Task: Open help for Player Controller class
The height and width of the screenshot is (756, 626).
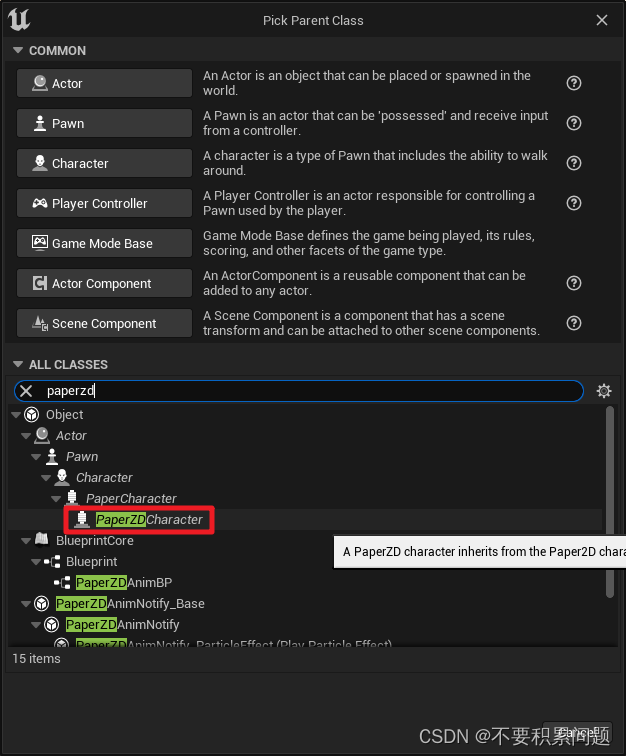Action: [573, 203]
